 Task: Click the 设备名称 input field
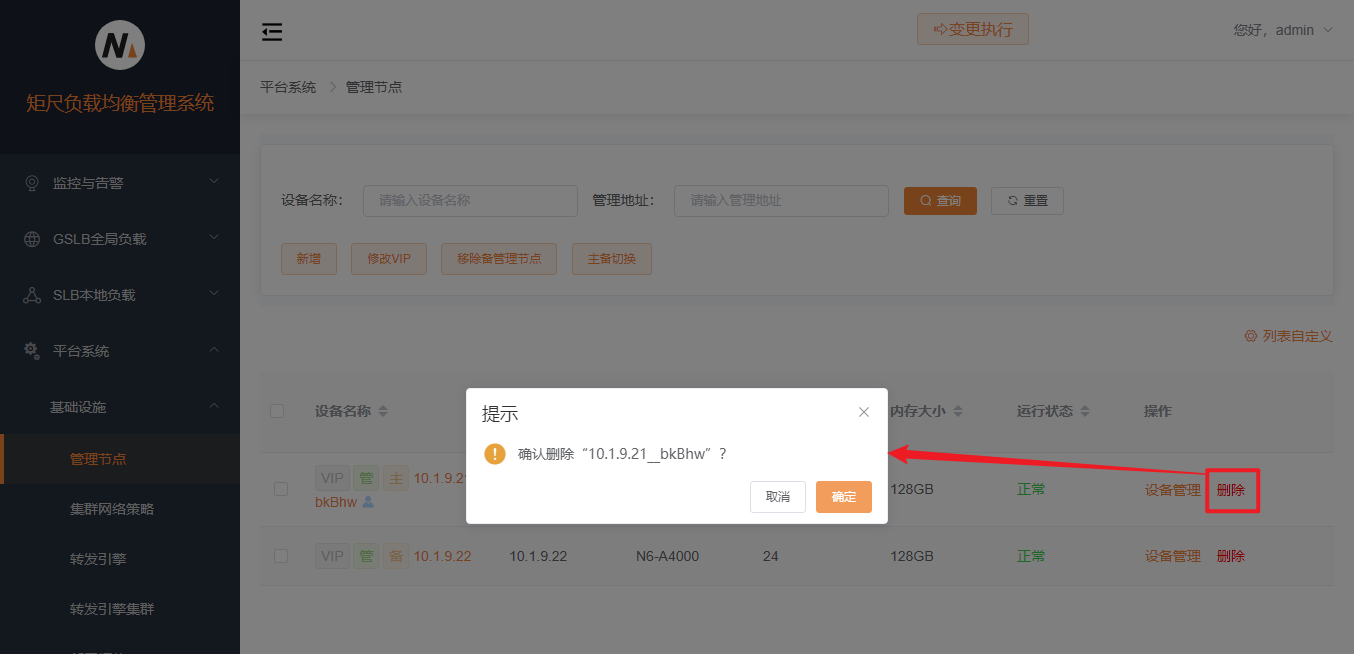pos(470,200)
